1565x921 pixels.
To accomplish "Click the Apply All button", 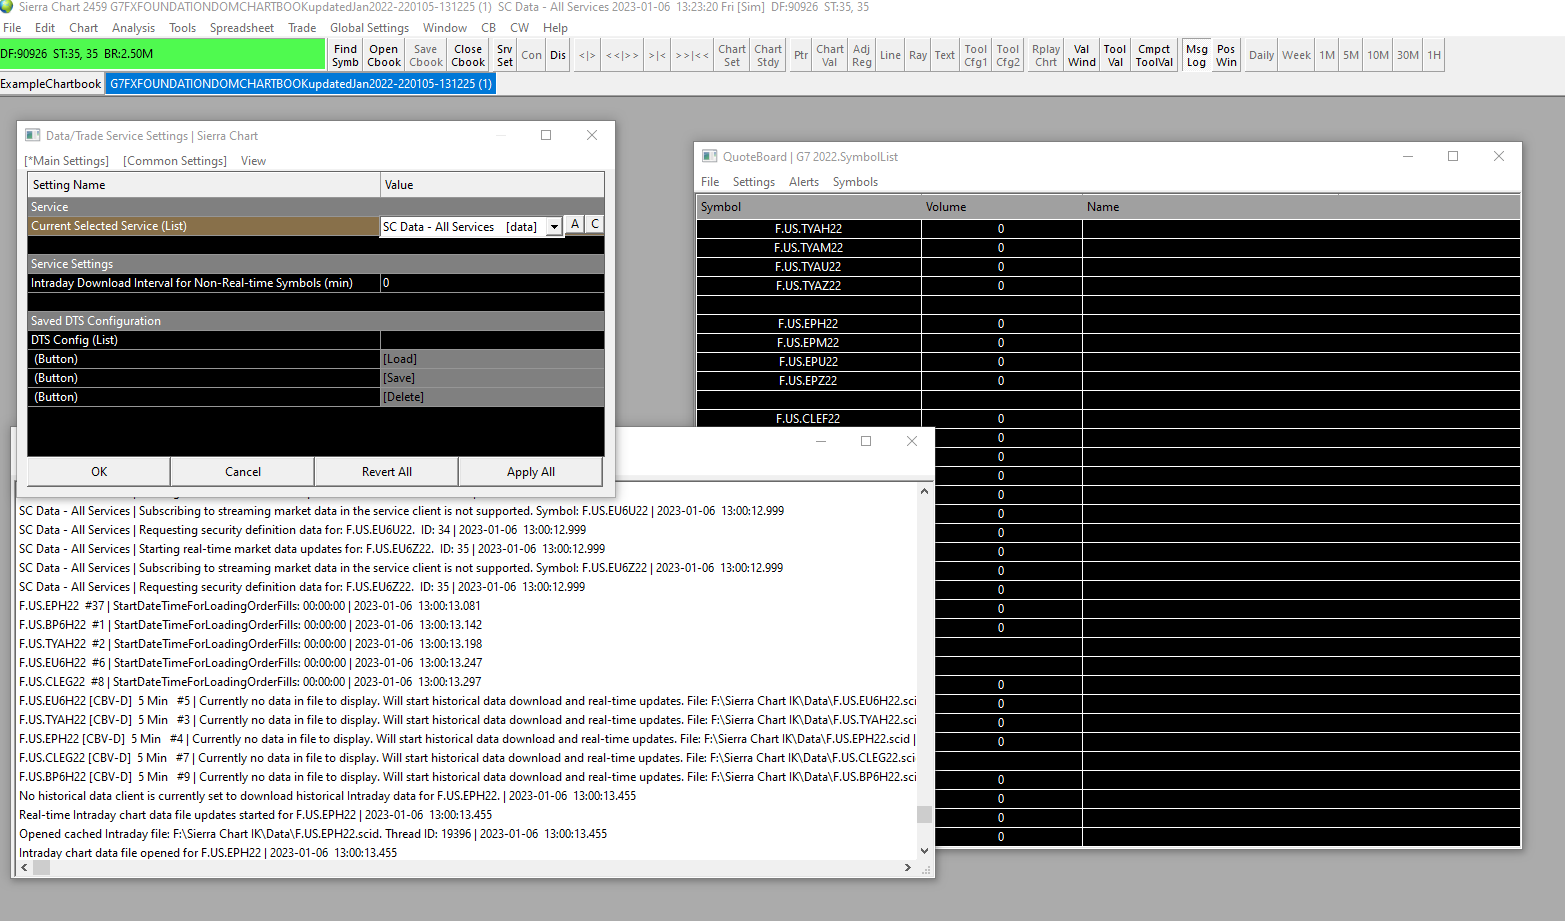I will point(530,472).
